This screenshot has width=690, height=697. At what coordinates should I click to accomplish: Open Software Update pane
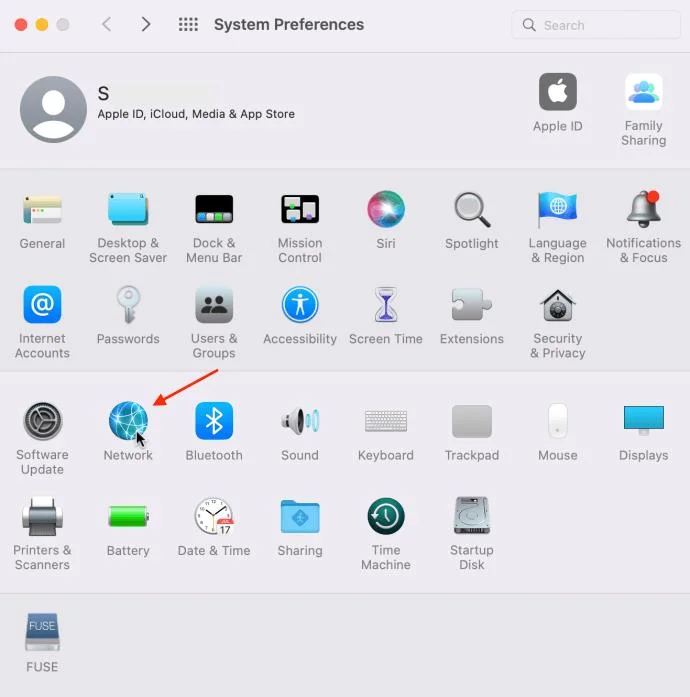[x=42, y=421]
